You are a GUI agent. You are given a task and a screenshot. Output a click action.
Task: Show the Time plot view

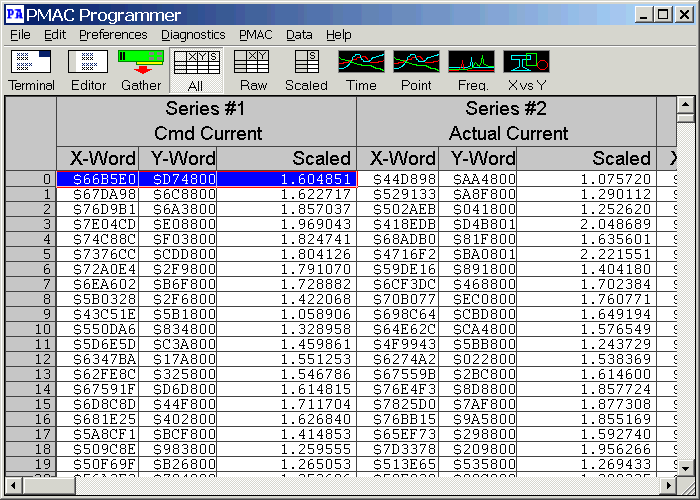click(361, 69)
